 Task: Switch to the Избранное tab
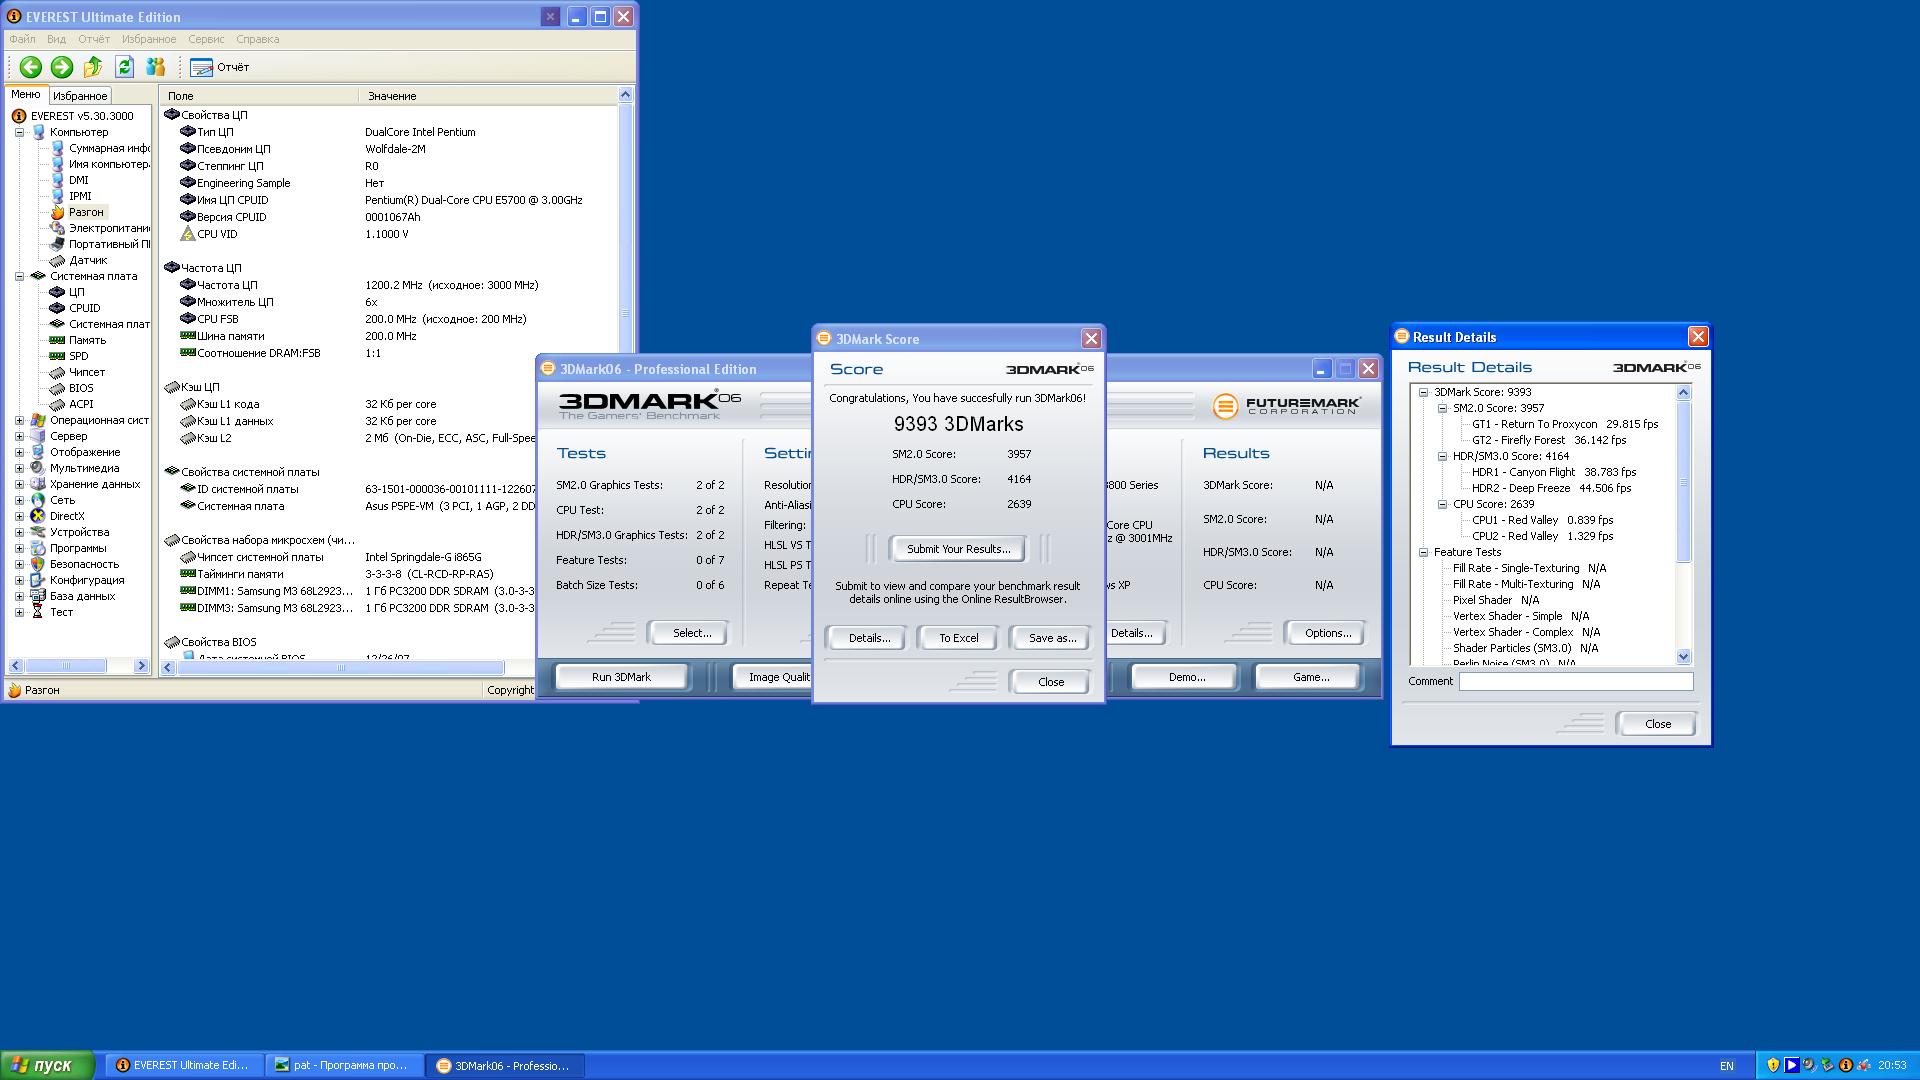point(80,96)
